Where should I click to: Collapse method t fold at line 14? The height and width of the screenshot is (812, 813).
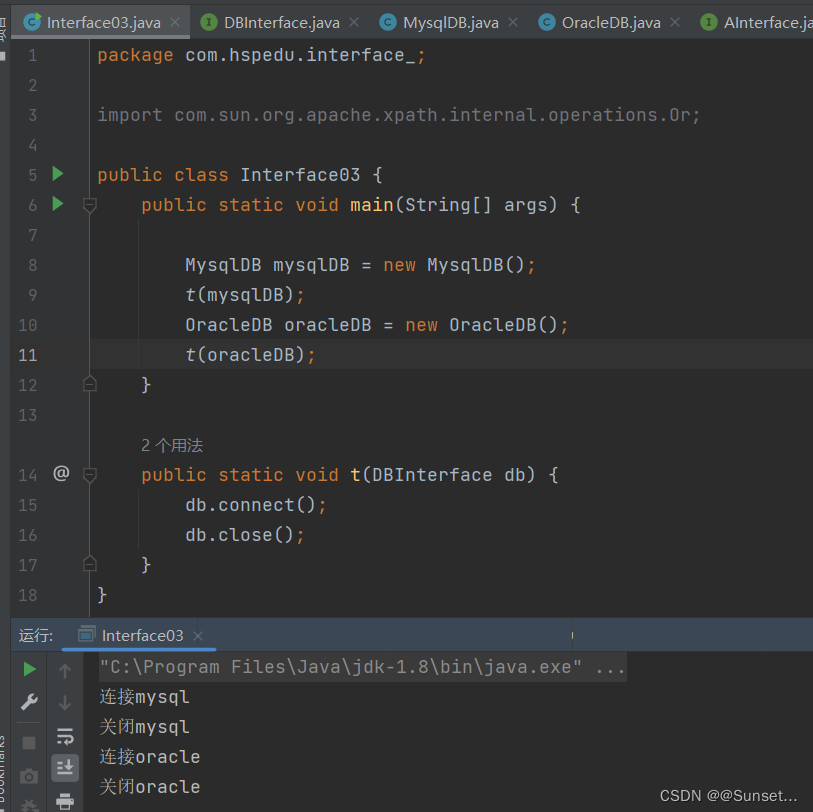(x=90, y=474)
